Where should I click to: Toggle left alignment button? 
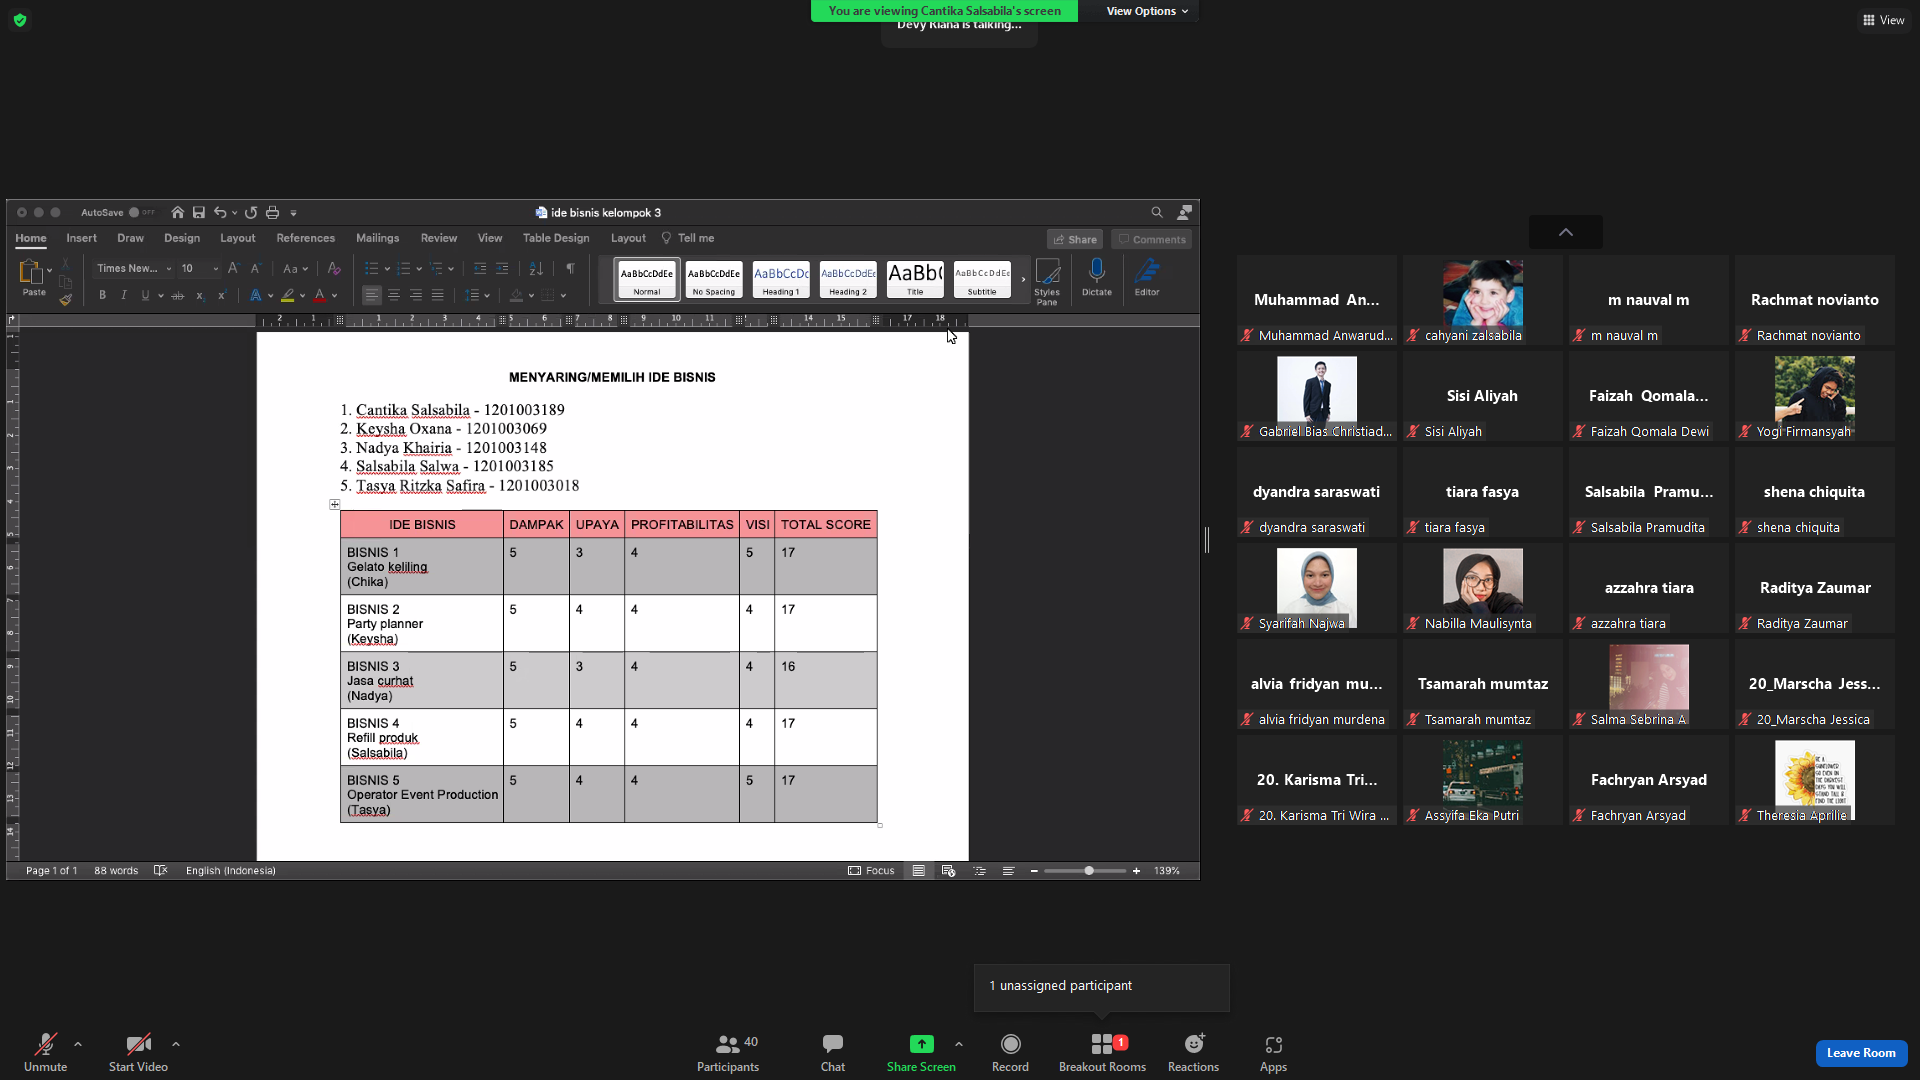[372, 295]
